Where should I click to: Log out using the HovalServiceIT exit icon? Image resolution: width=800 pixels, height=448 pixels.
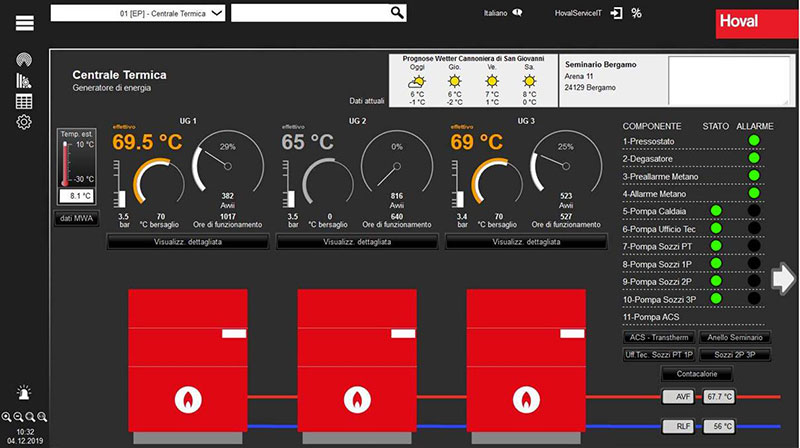click(616, 13)
